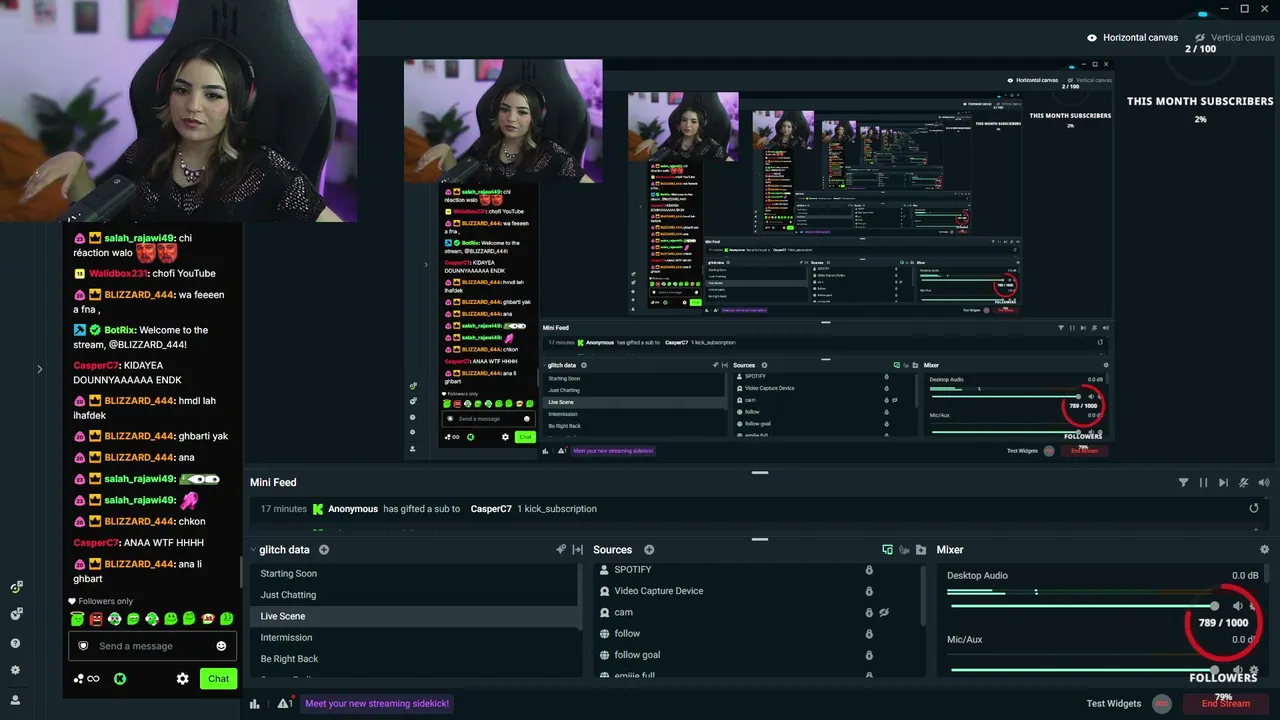The width and height of the screenshot is (1280, 720).
Task: Click the green Kick logo icon below chat input
Action: click(120, 679)
